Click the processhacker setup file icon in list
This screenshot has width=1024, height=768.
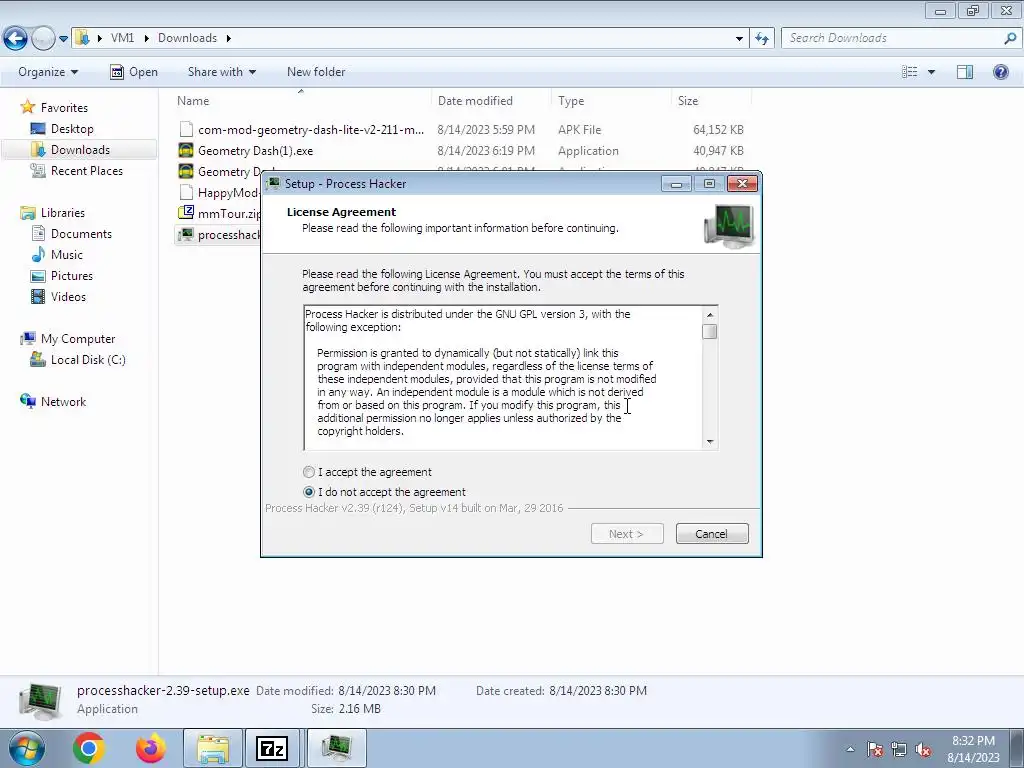pyautogui.click(x=186, y=234)
